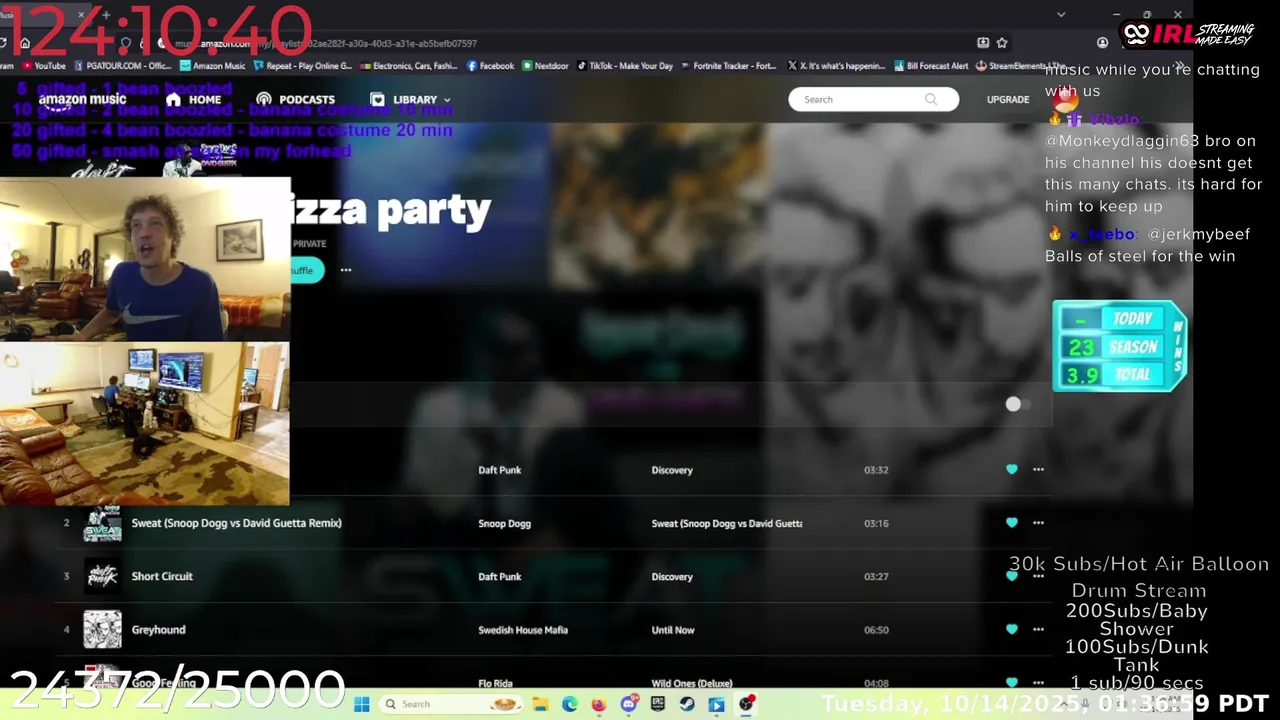Open more options for Sweat remix track
The height and width of the screenshot is (720, 1280).
(1038, 522)
